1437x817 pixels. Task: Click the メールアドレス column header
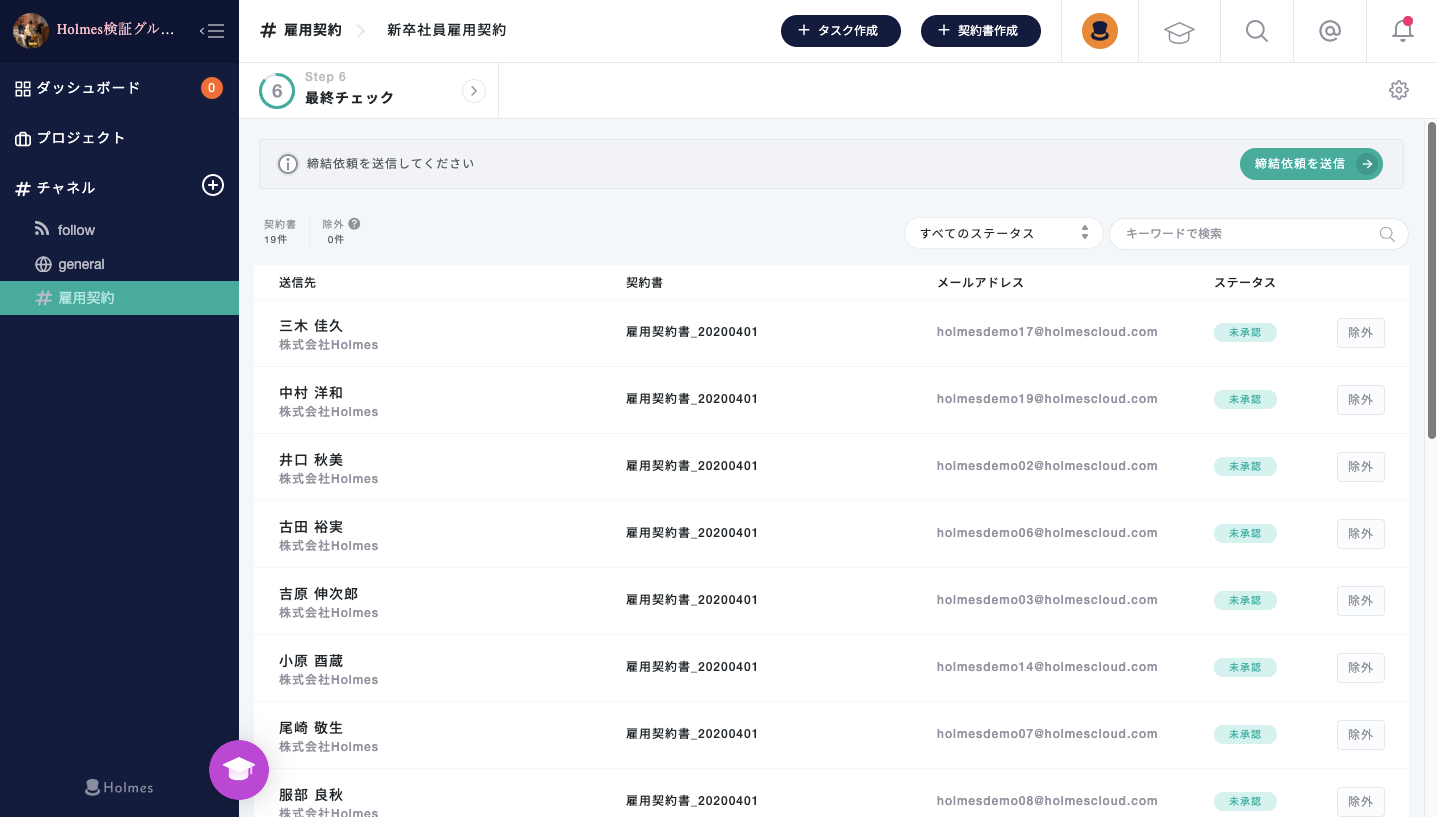(980, 283)
